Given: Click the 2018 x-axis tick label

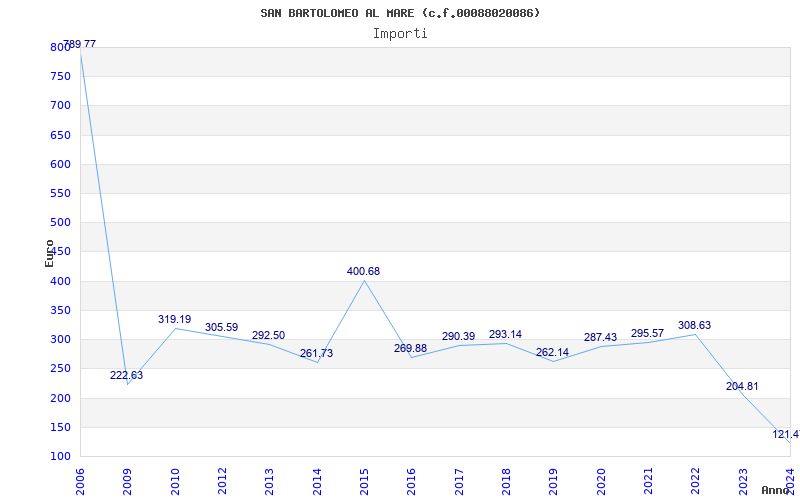Looking at the screenshot, I should (x=506, y=481).
